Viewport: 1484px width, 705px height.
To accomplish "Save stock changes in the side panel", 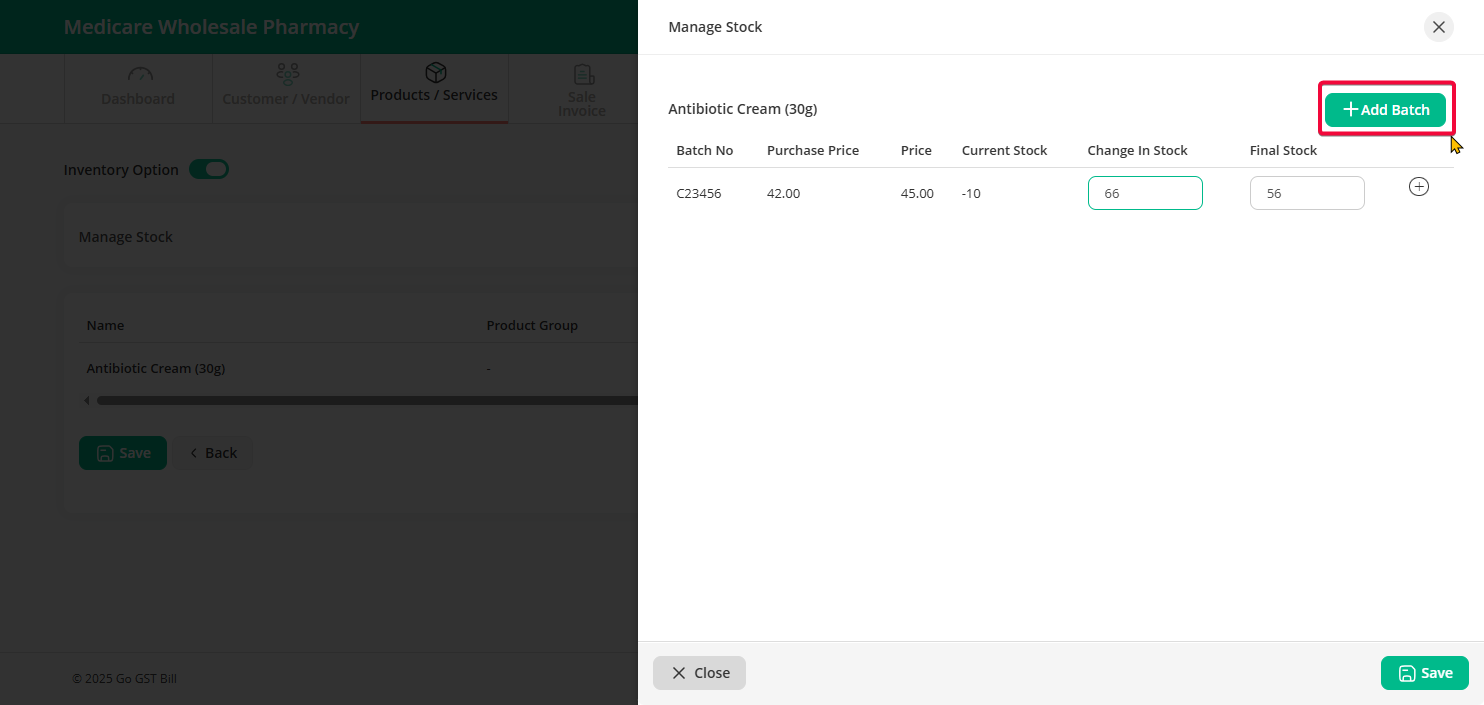I will [x=1424, y=673].
